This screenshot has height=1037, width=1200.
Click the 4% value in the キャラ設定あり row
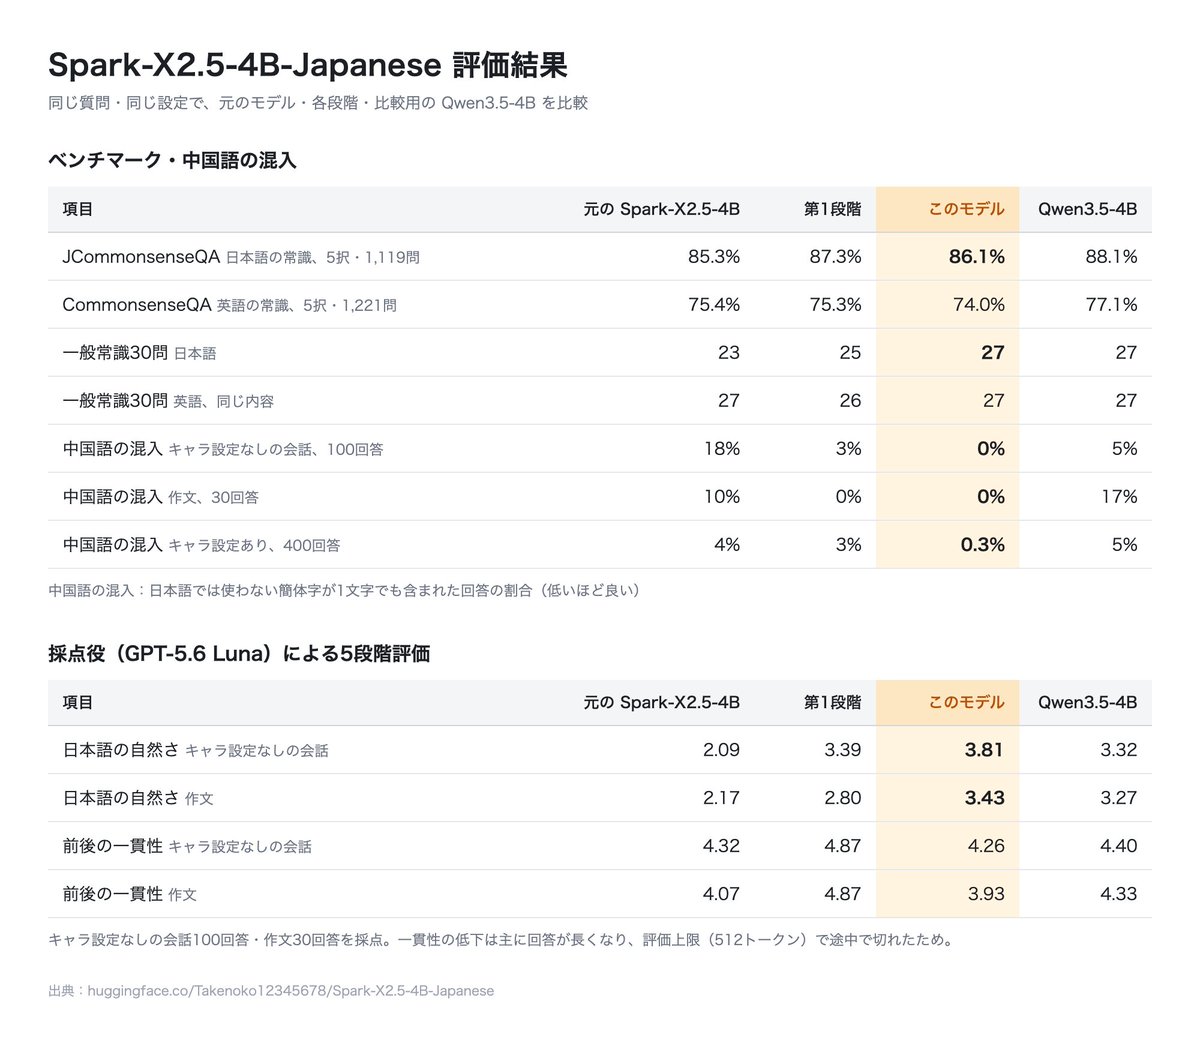click(x=727, y=545)
